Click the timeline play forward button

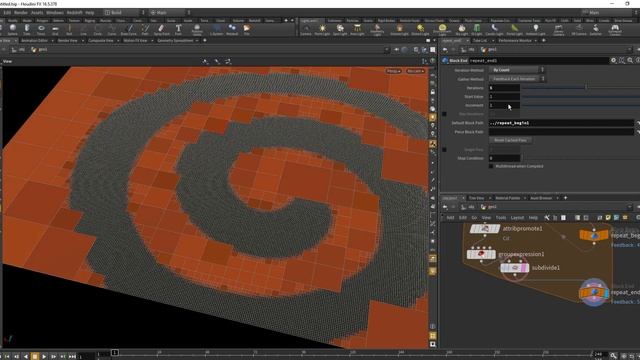44,356
